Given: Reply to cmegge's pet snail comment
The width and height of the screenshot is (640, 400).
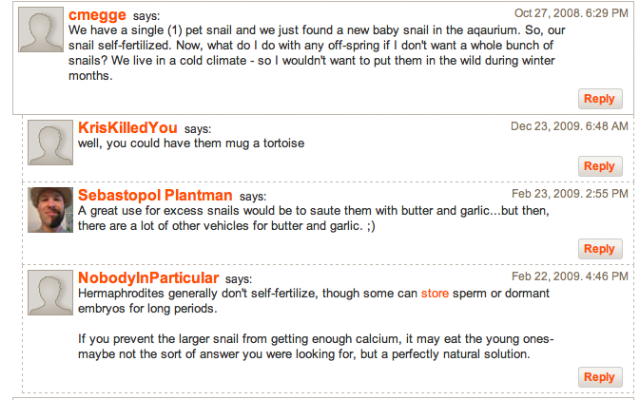Looking at the screenshot, I should [x=599, y=98].
